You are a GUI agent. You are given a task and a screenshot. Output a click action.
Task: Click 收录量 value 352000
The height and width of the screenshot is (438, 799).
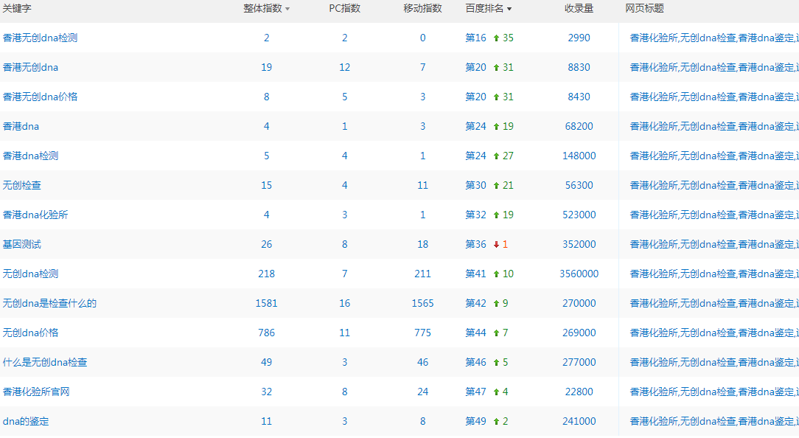coord(579,244)
